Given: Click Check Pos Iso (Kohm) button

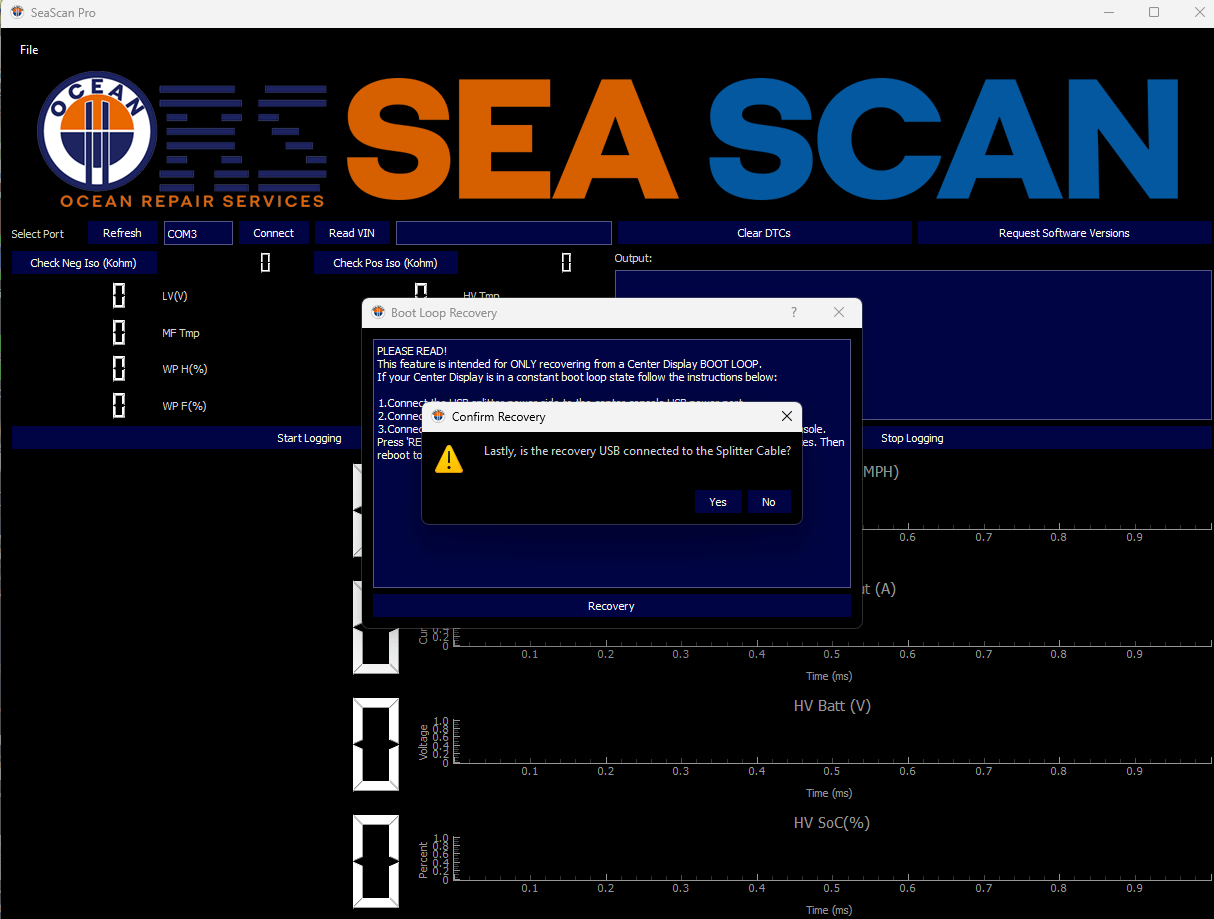Looking at the screenshot, I should [385, 263].
